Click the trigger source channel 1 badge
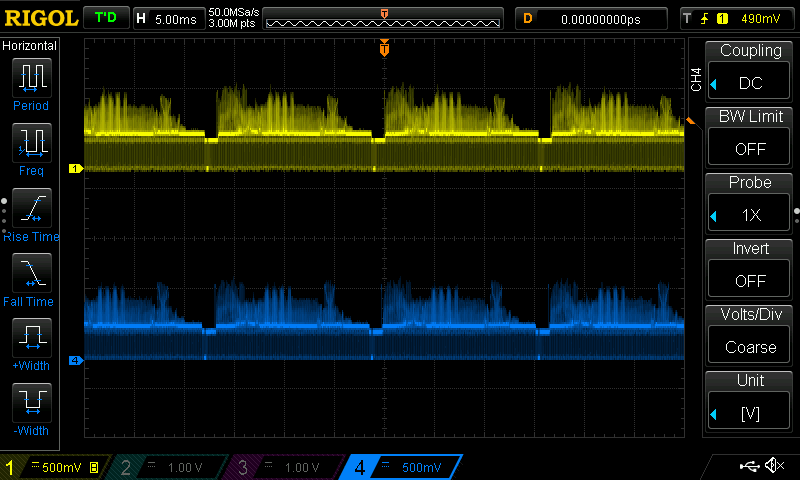This screenshot has height=480, width=800. click(x=722, y=19)
